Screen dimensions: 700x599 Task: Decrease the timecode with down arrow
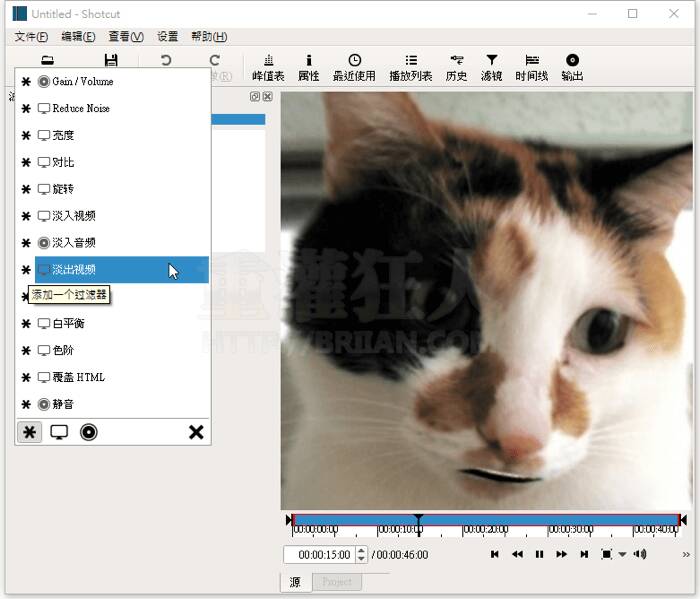click(x=362, y=559)
